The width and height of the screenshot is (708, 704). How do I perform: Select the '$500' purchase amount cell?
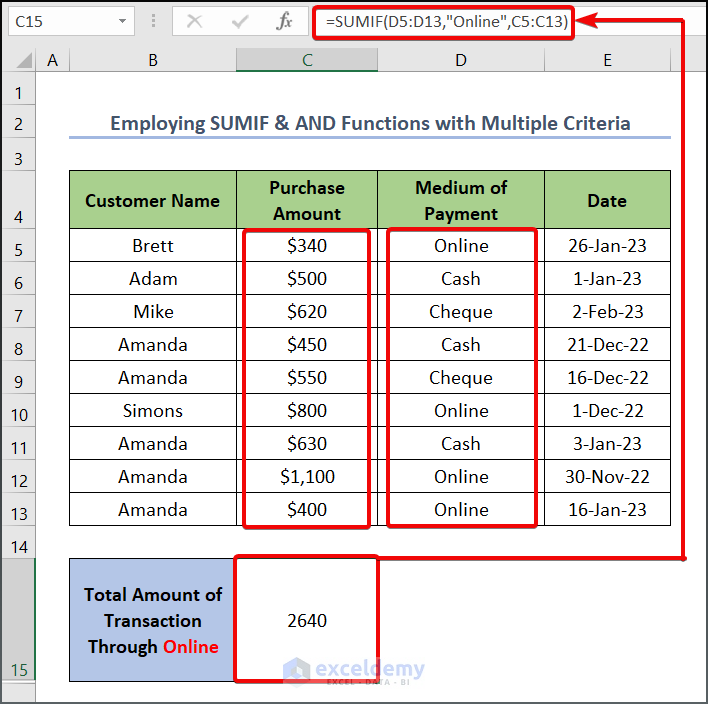[x=307, y=278]
